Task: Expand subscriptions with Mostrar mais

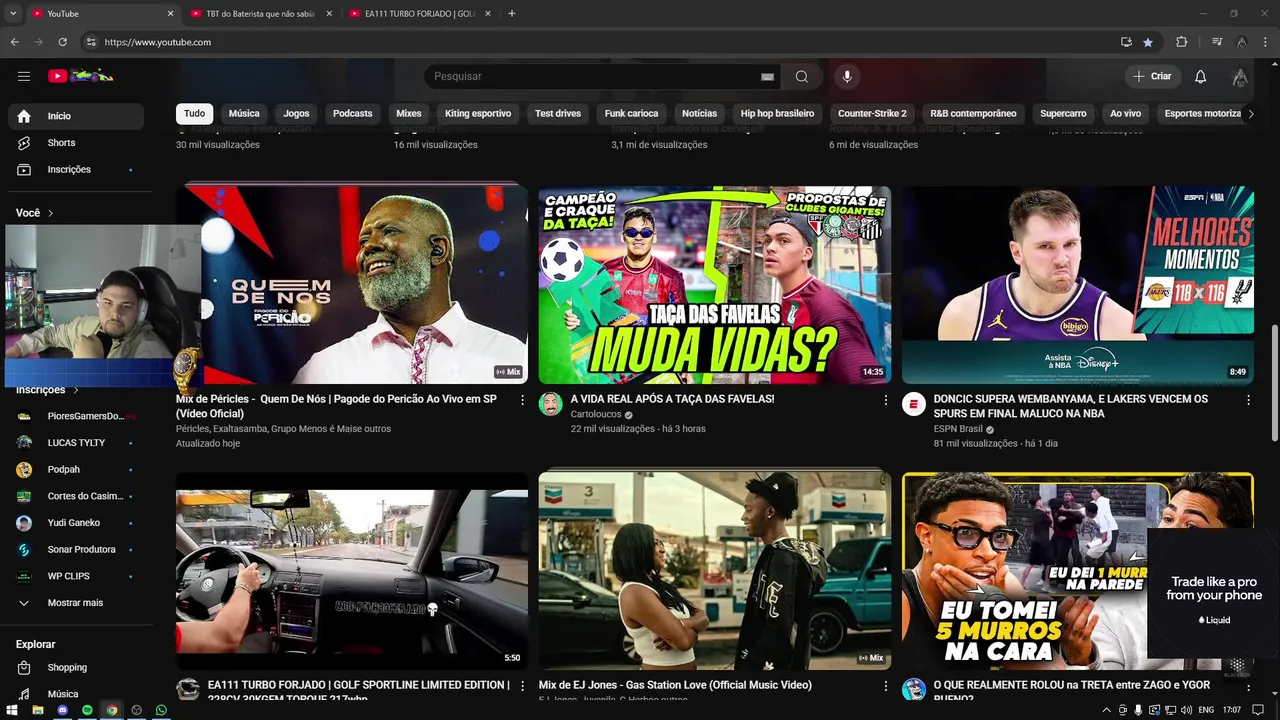Action: coord(76,603)
